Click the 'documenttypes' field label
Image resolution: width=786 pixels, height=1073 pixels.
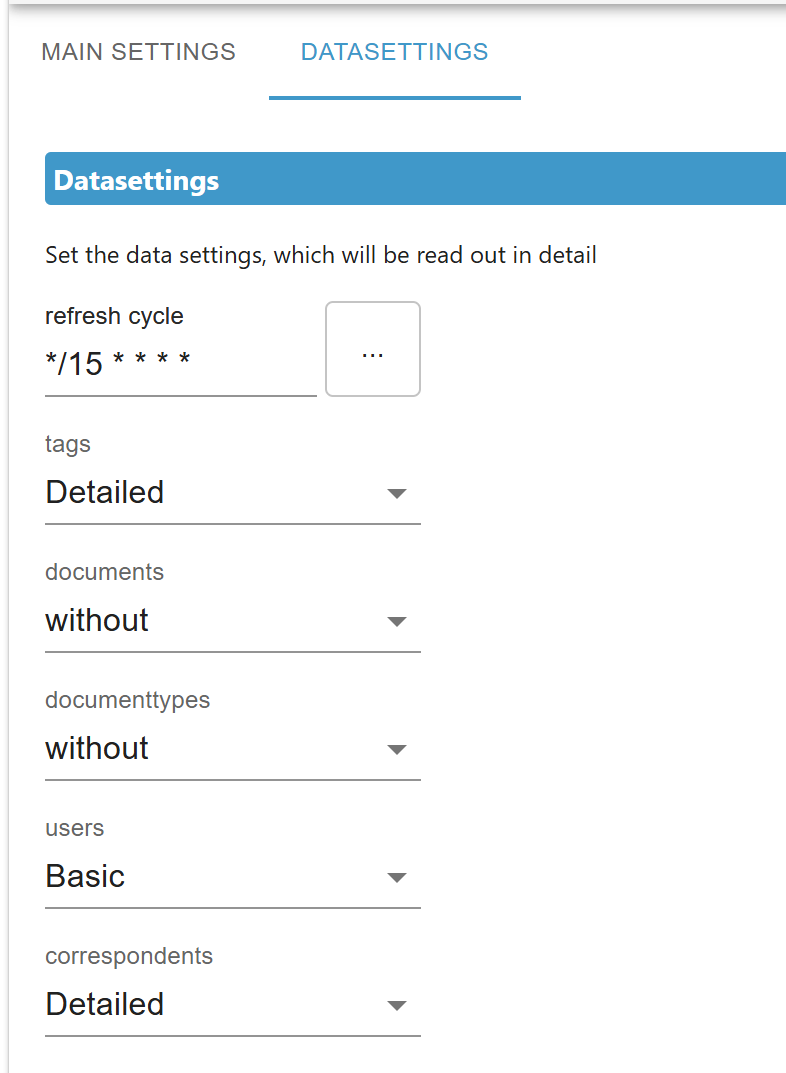point(127,700)
